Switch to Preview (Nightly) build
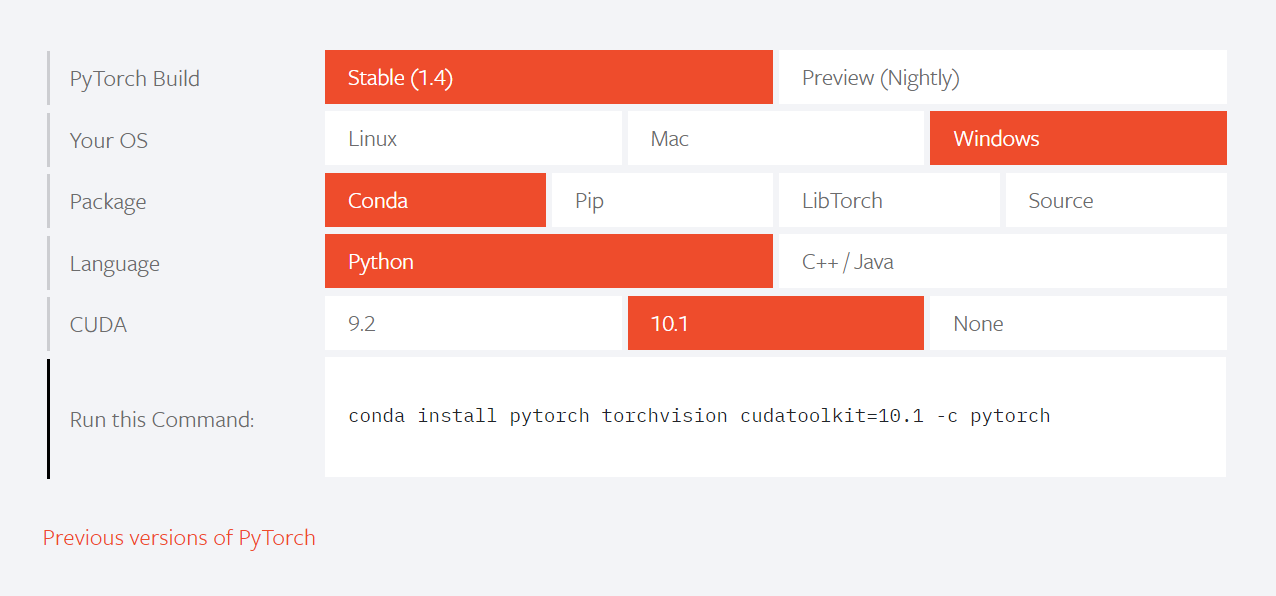 [1000, 77]
